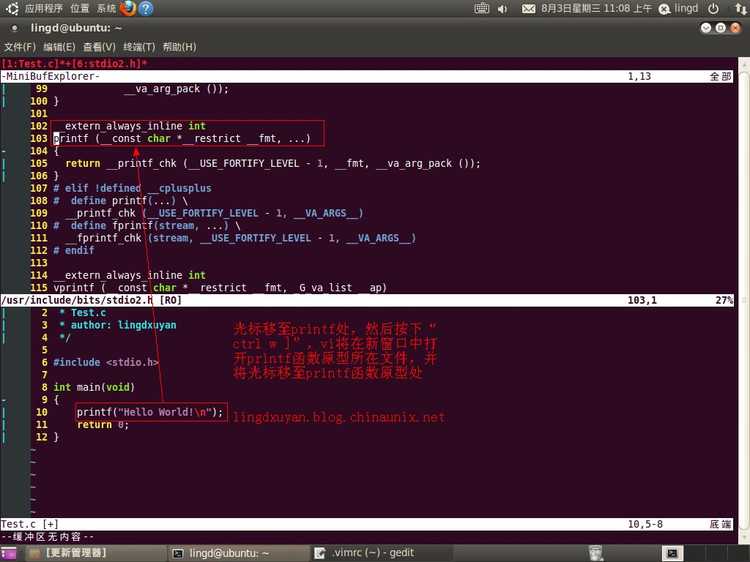Click 'int main(void)' line
Viewport: 750px width, 562px height.
pos(94,387)
